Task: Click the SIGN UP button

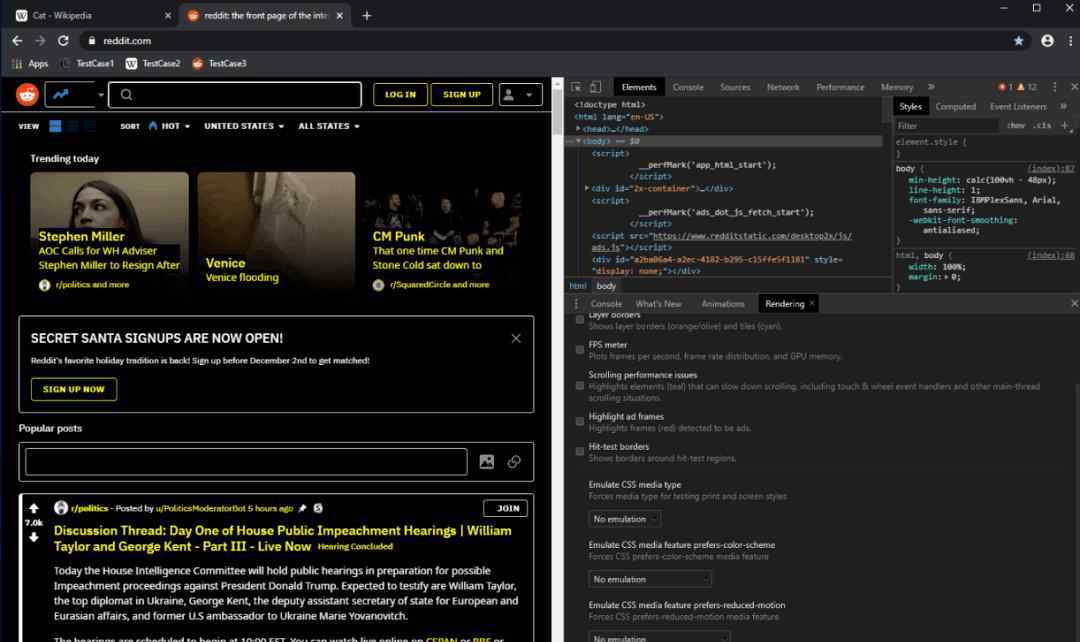Action: 461,94
